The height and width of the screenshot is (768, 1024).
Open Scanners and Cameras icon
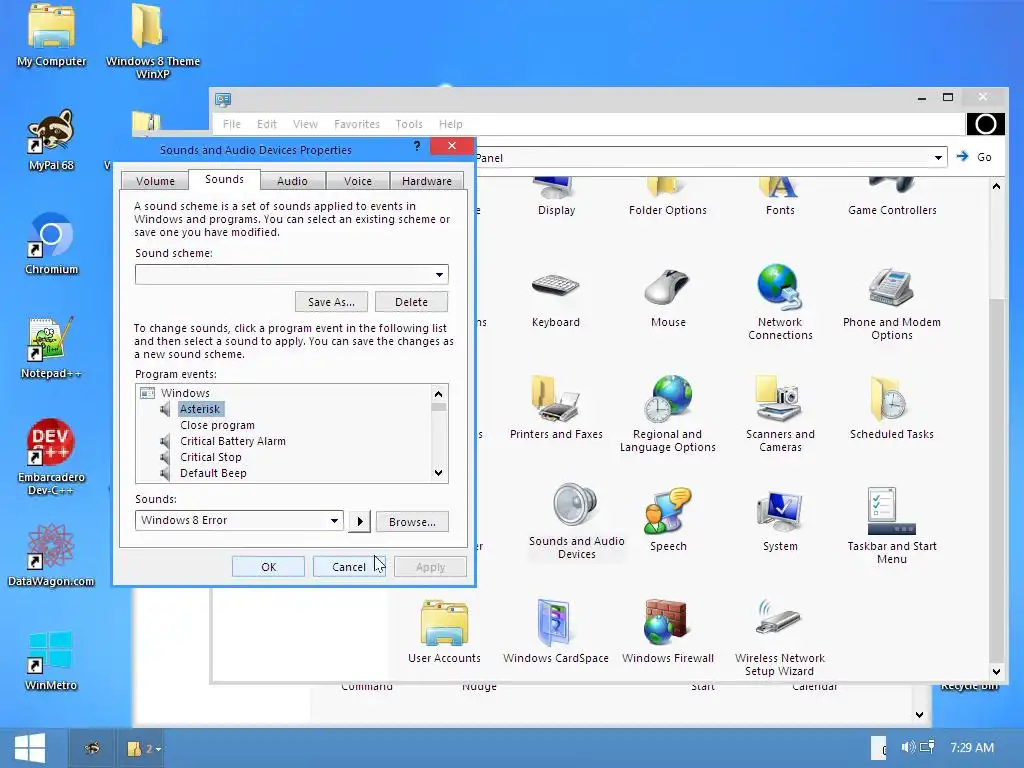click(780, 415)
